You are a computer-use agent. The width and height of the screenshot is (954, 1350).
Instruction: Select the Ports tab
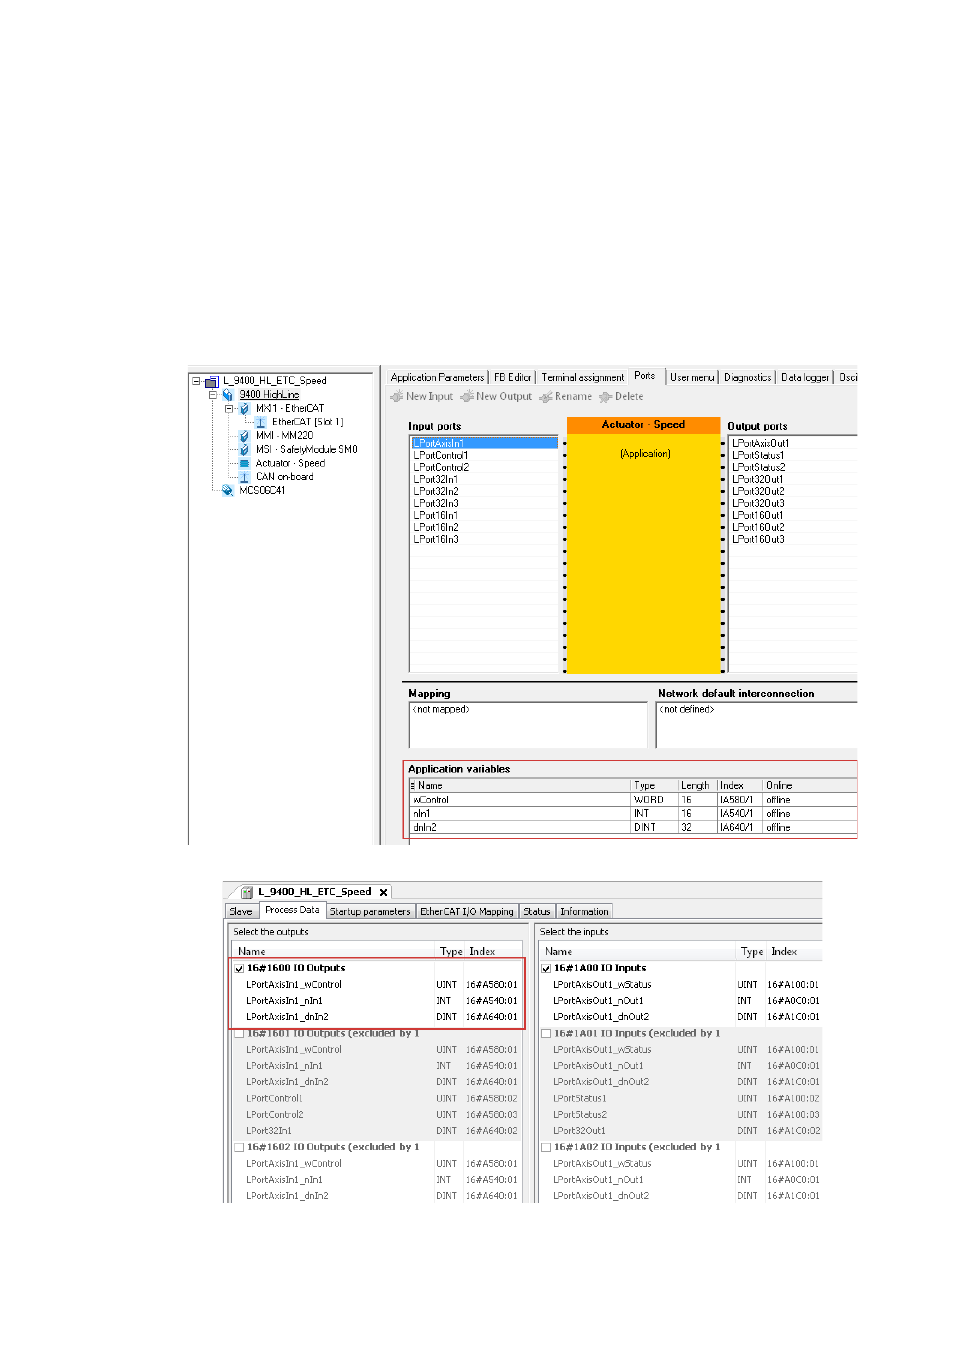pyautogui.click(x=645, y=376)
